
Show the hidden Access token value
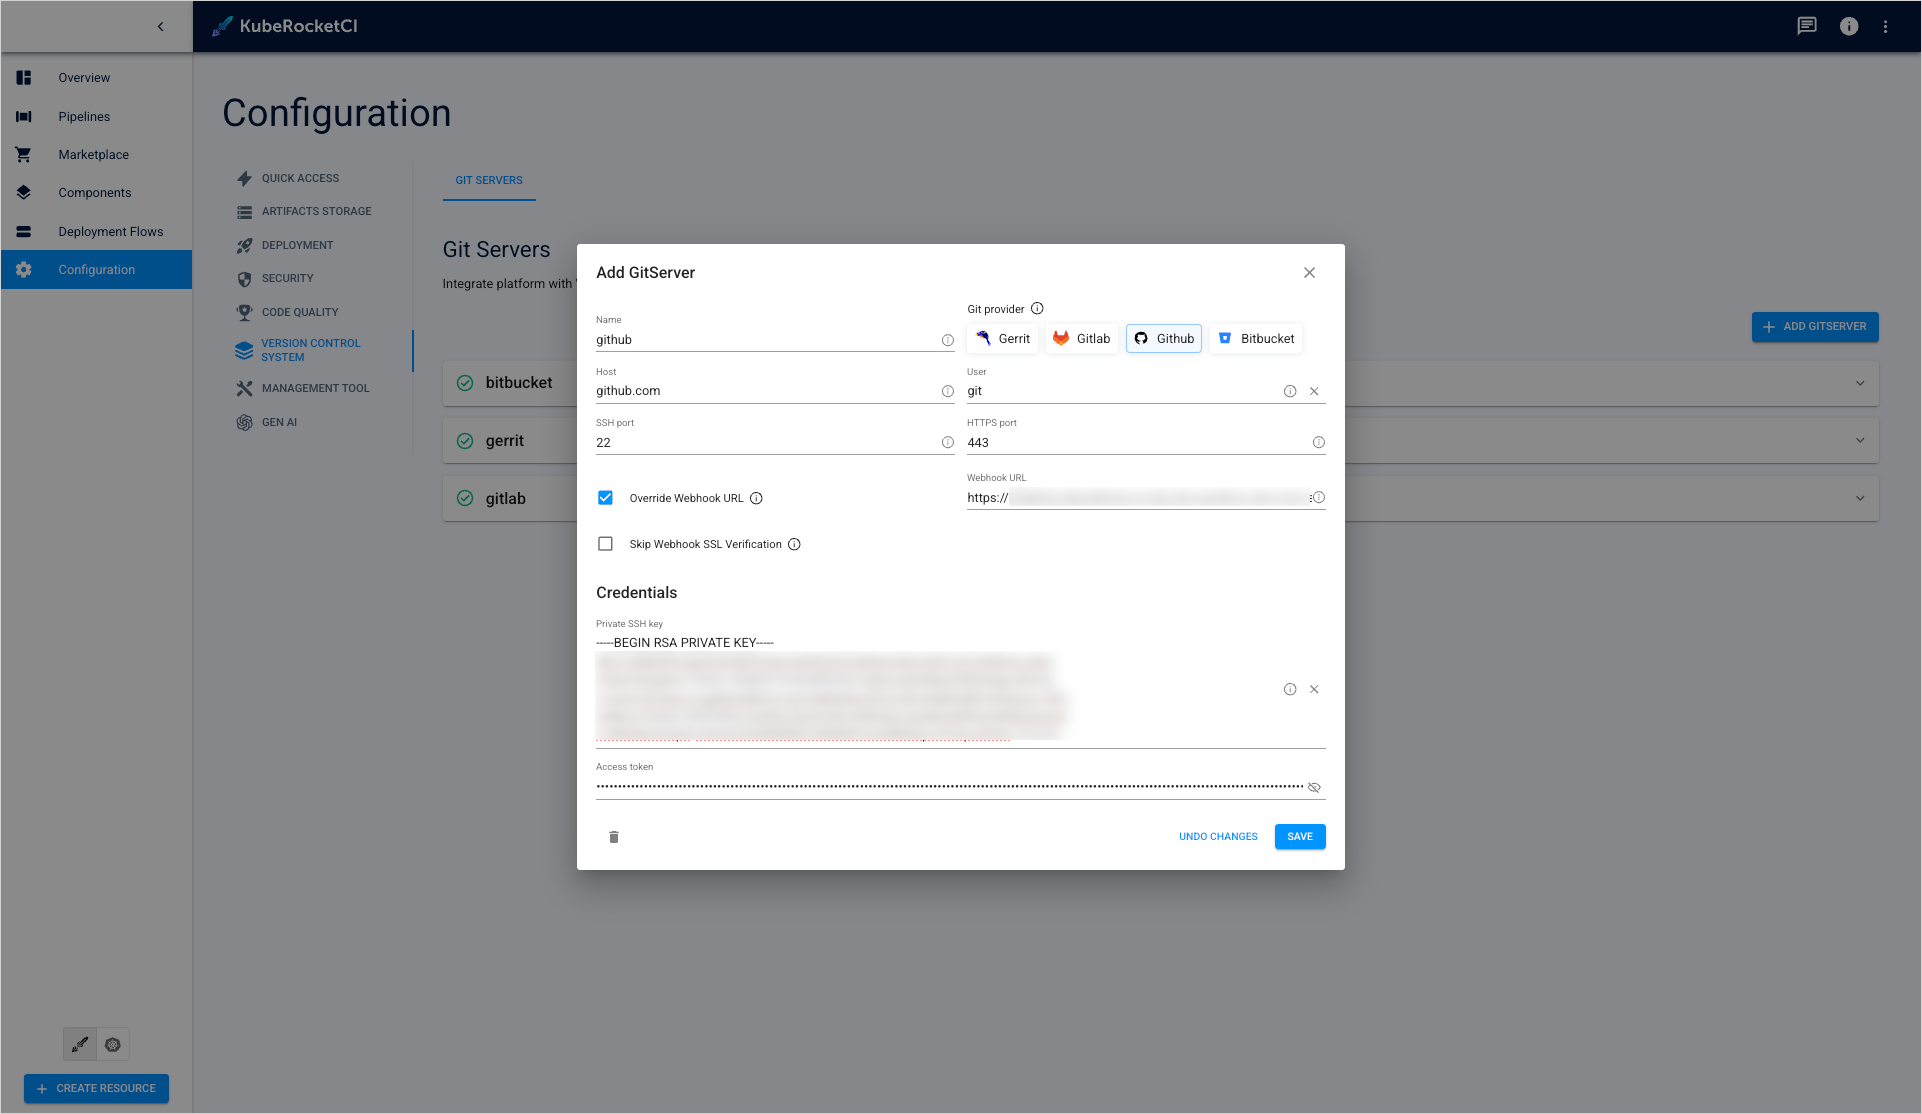point(1314,787)
